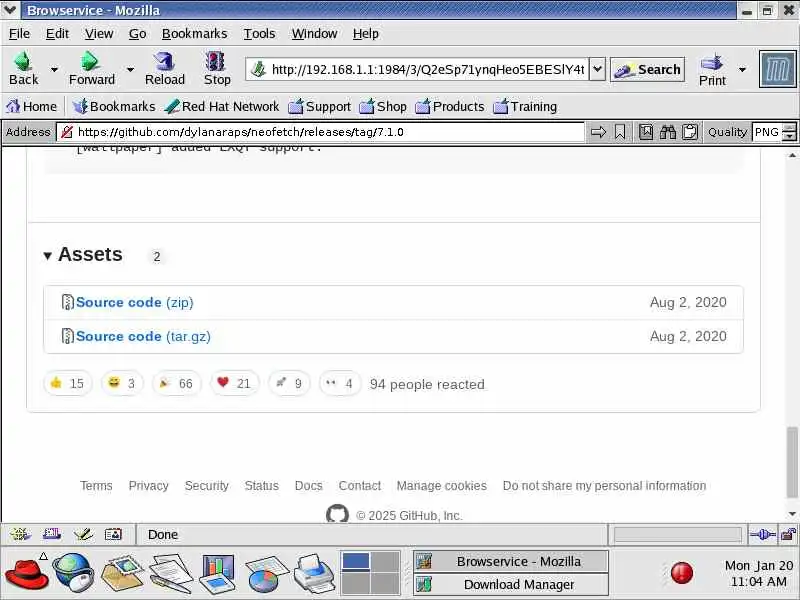Open the Forward history dropdown arrow
Screen dimensions: 800x600
click(x=131, y=69)
